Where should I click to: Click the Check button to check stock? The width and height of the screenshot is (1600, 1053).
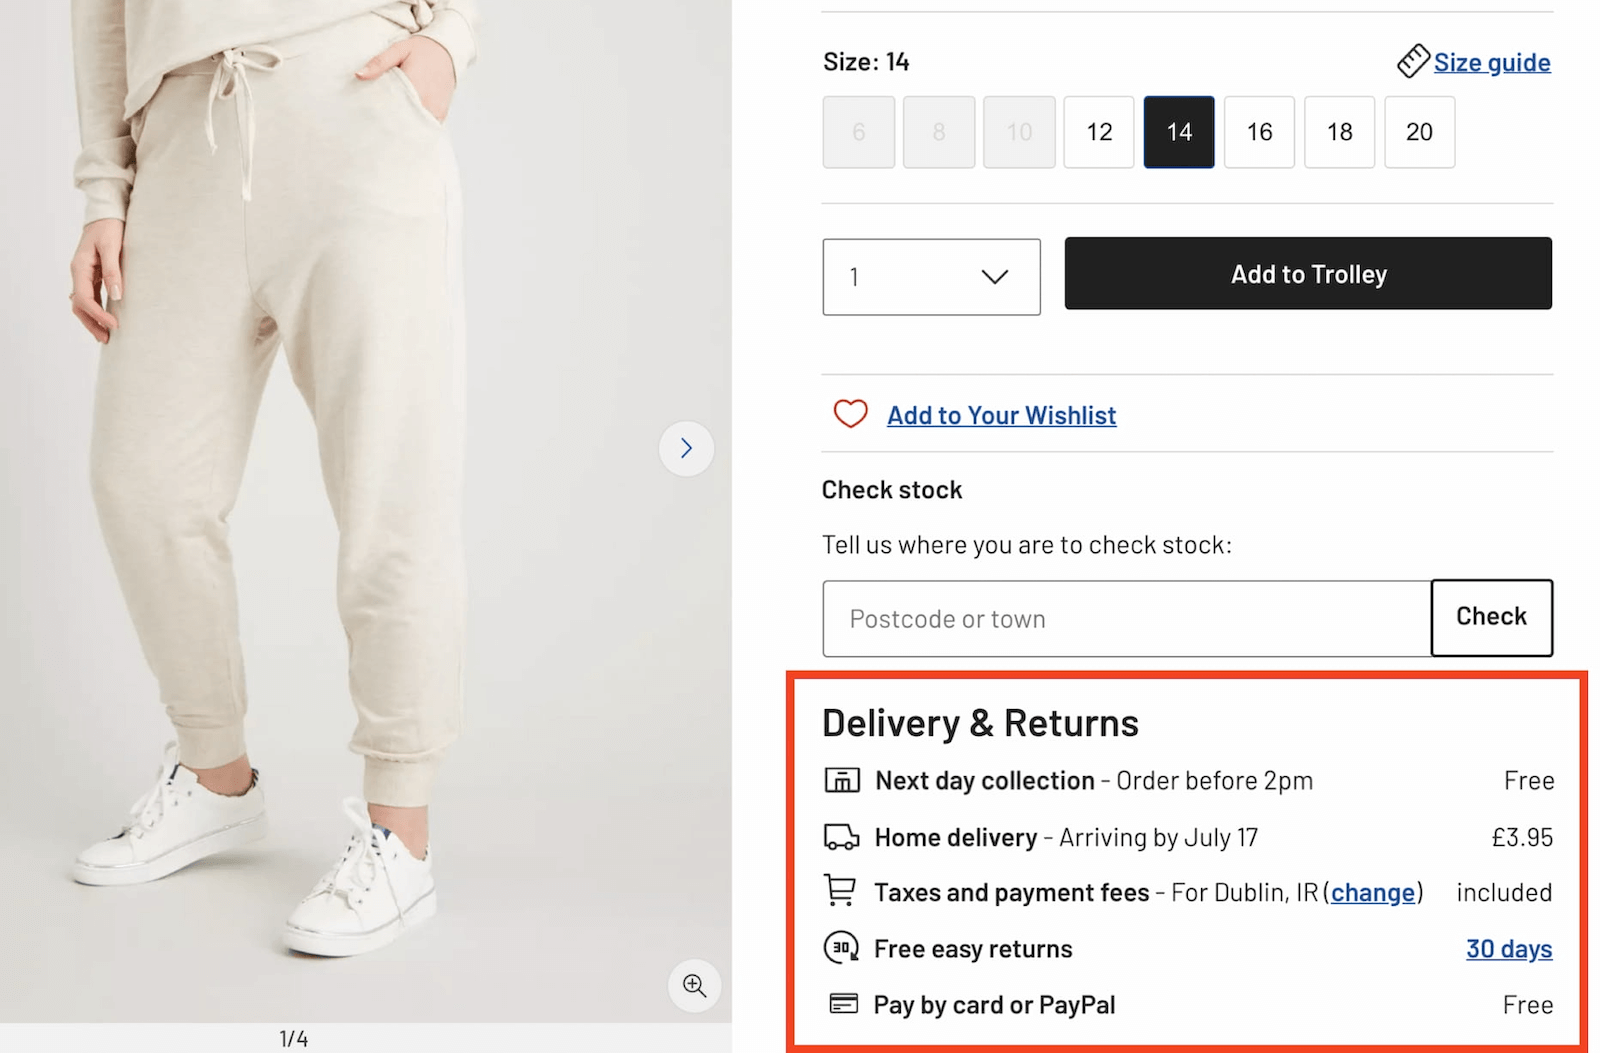[1491, 618]
